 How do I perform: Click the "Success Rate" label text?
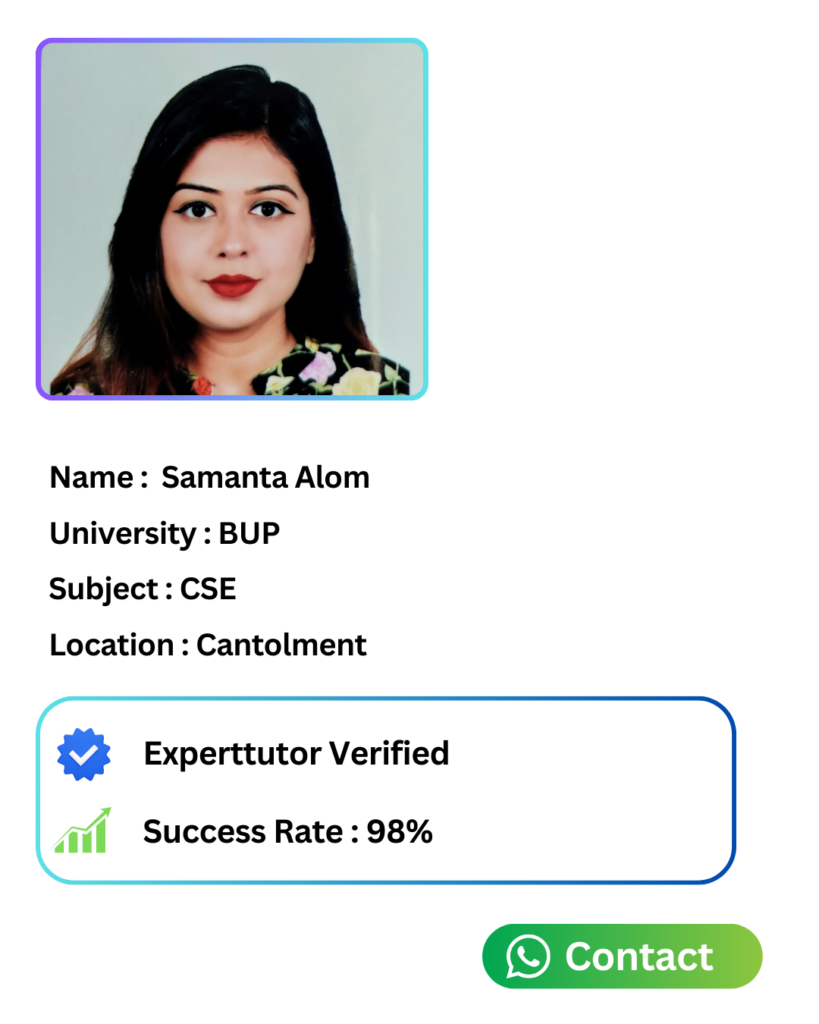click(243, 831)
